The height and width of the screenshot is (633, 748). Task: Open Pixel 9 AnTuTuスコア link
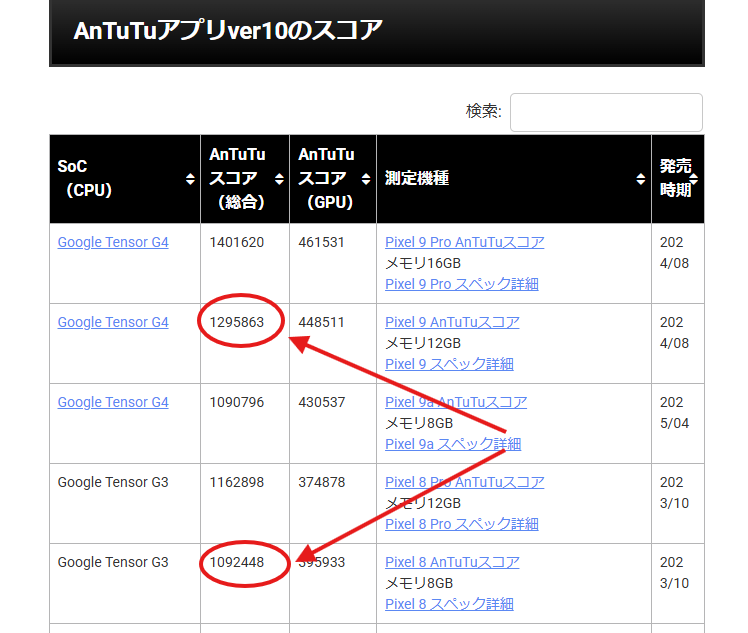(x=452, y=322)
